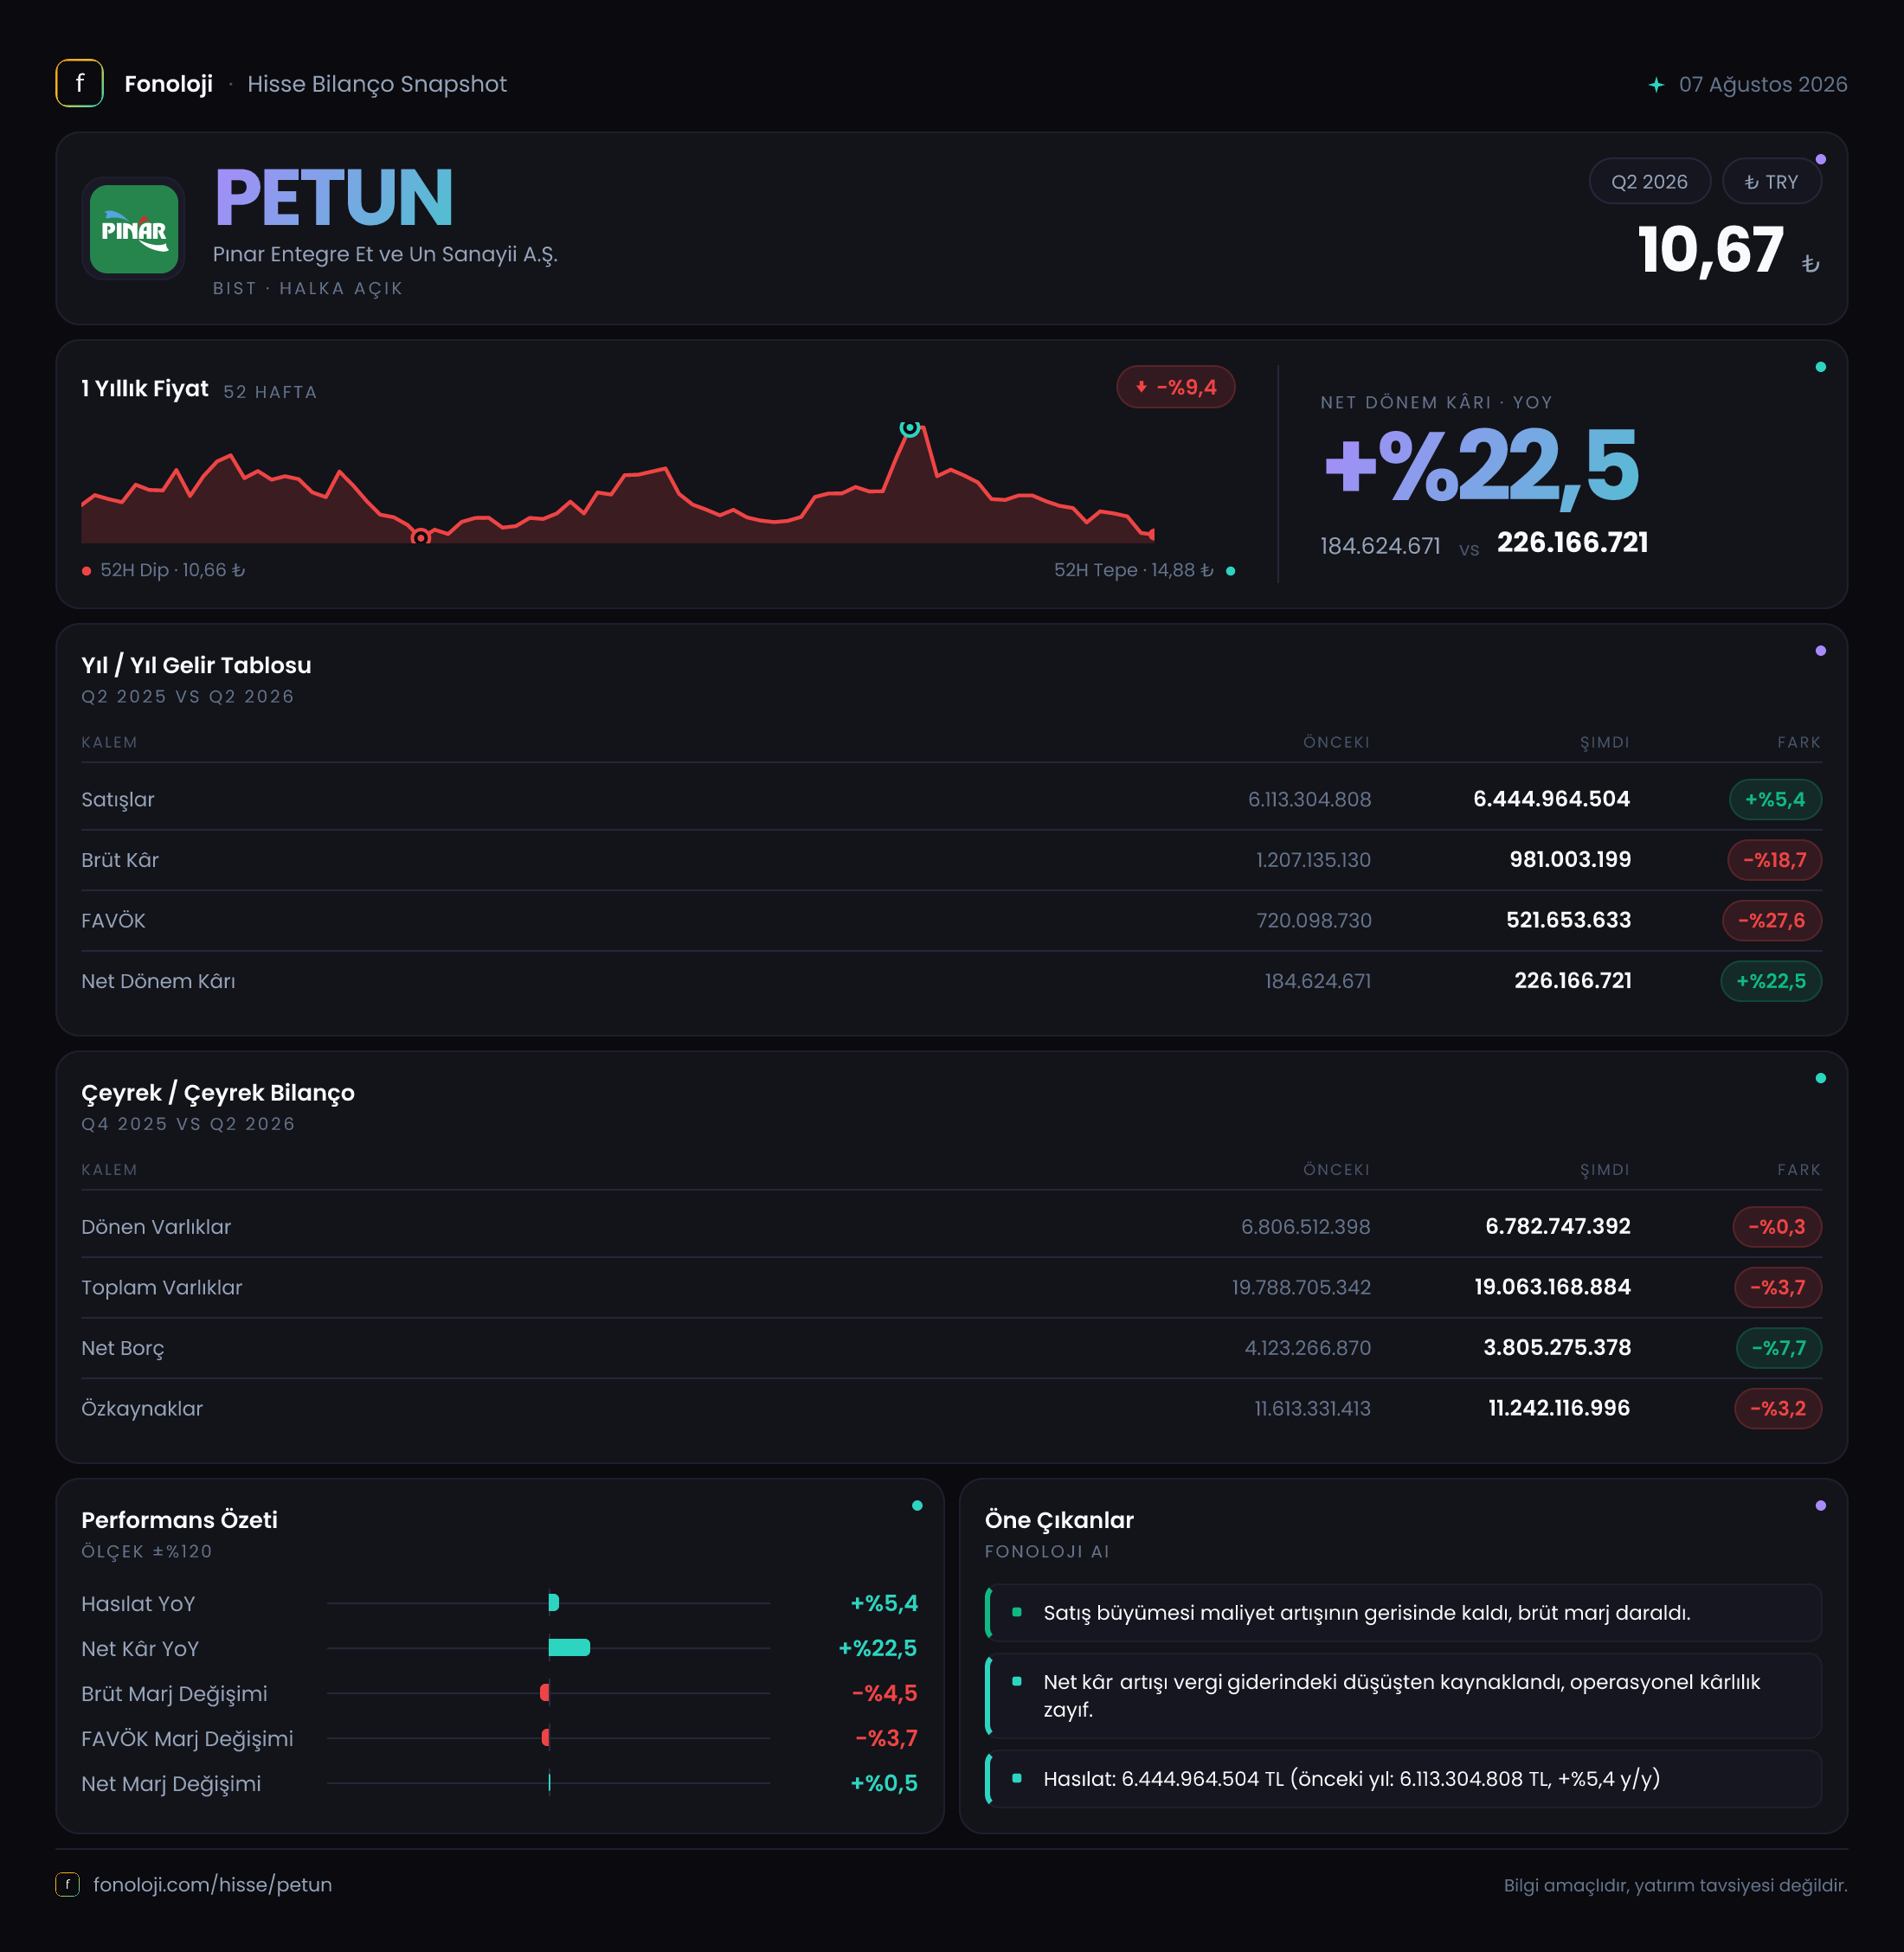Click the 'Çeyrek / Çeyrek Bilanço' heading
This screenshot has width=1904, height=1952.
(x=218, y=1093)
